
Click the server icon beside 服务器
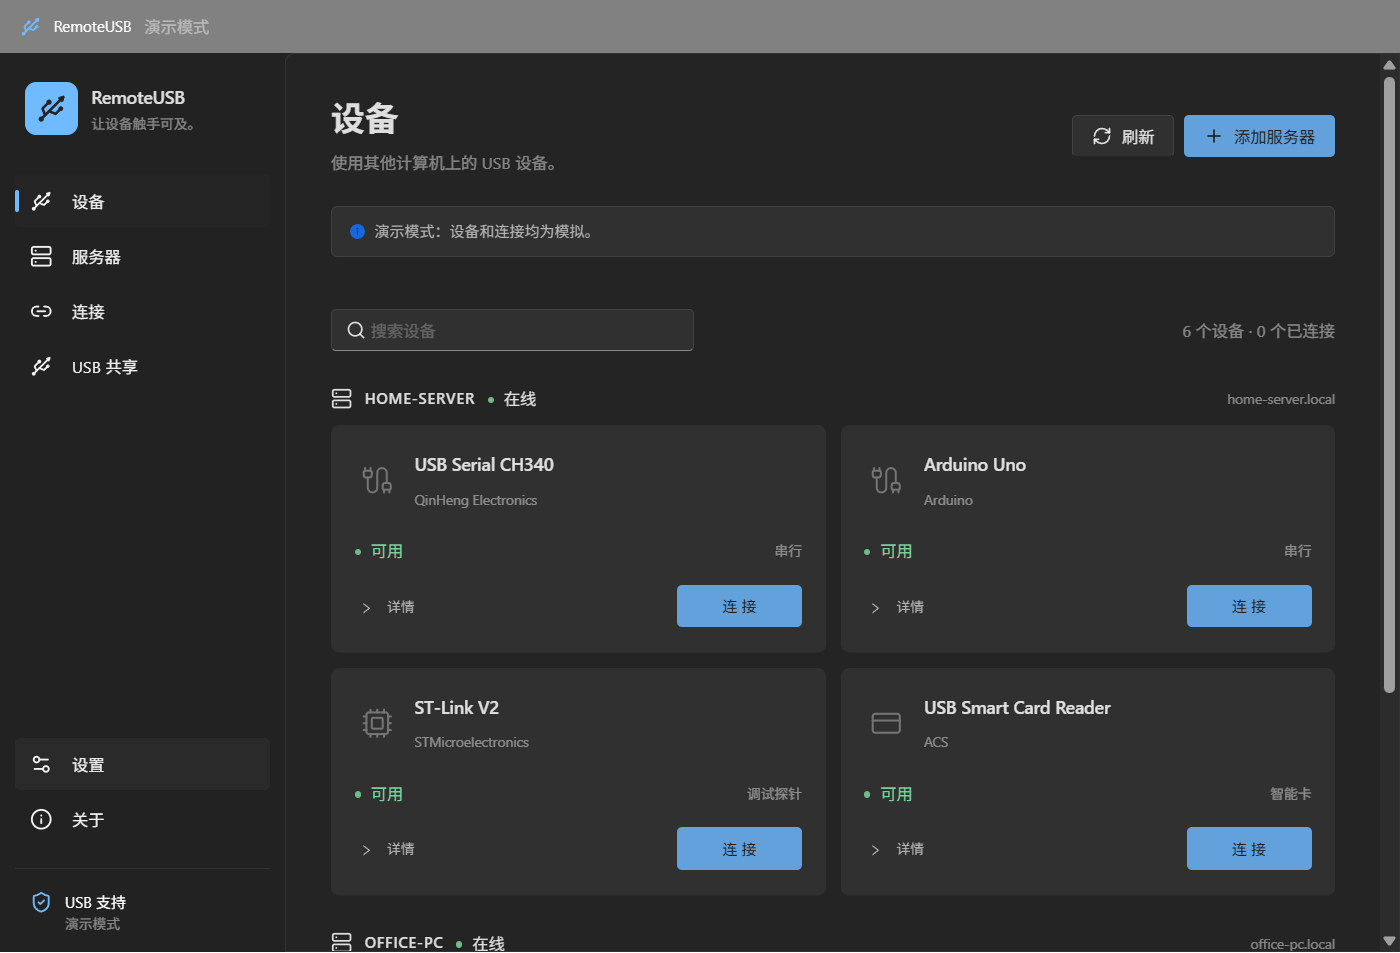click(x=41, y=256)
